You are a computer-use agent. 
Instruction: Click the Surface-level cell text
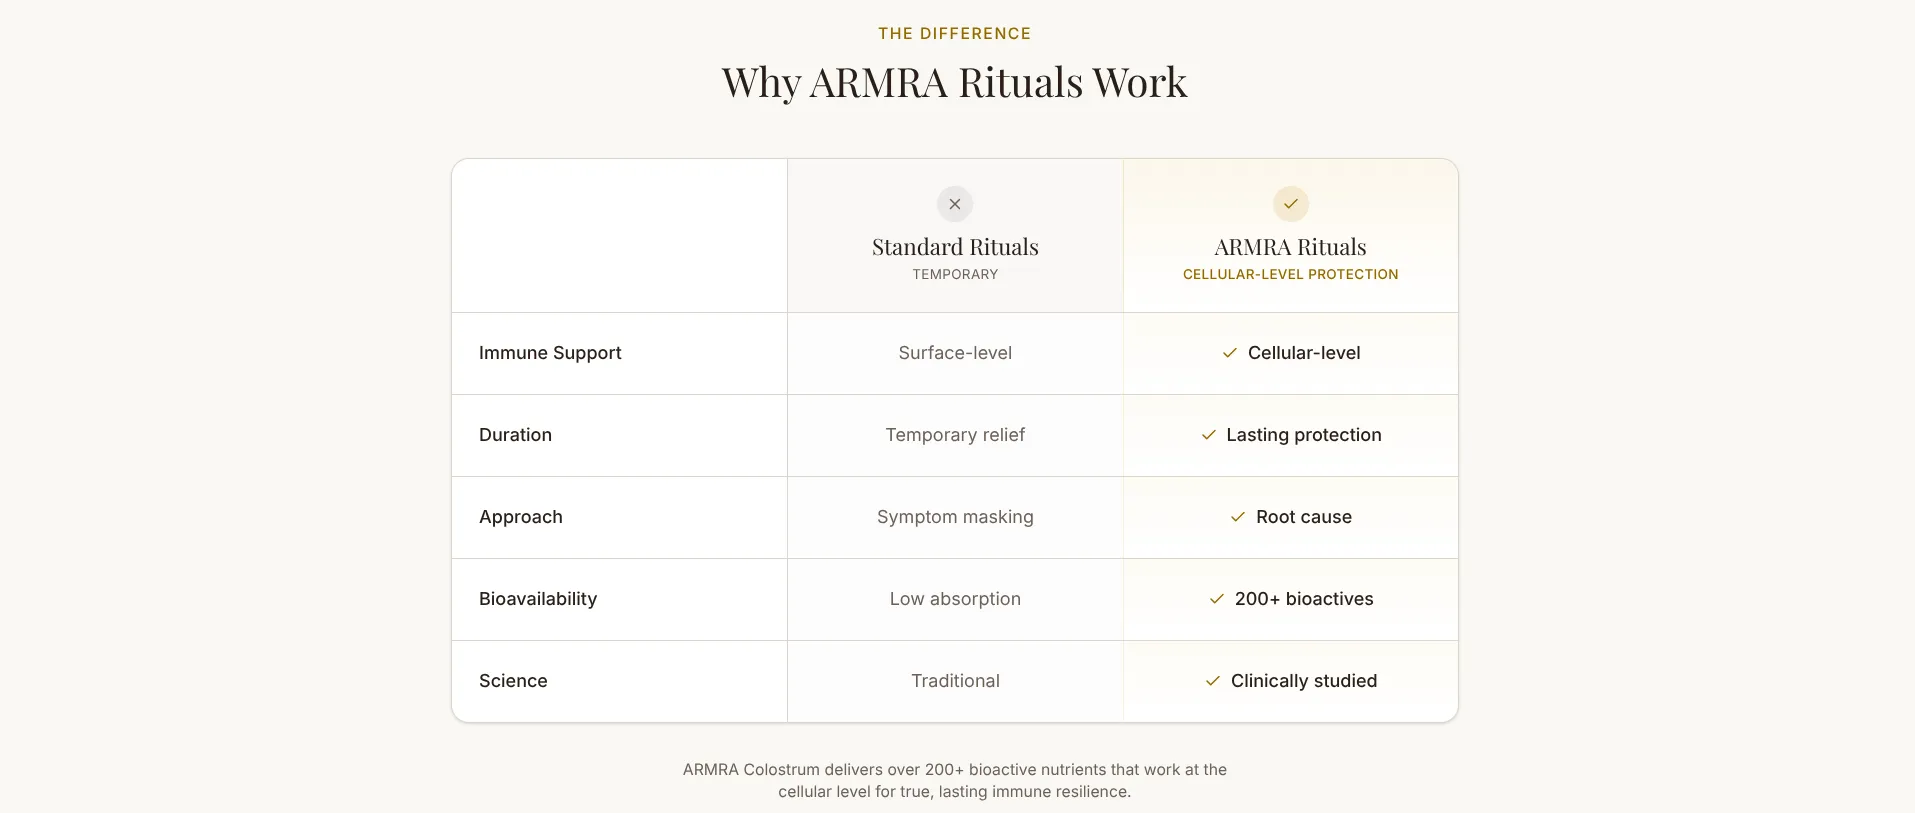[x=955, y=353]
